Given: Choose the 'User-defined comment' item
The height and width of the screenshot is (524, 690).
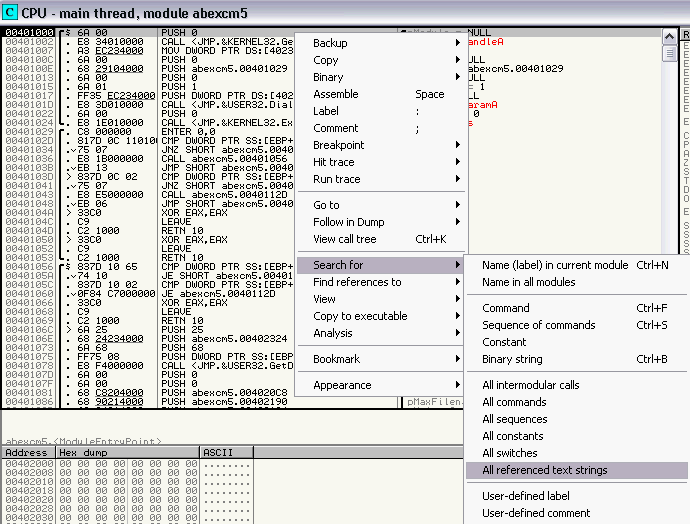Looking at the screenshot, I should click(536, 513).
